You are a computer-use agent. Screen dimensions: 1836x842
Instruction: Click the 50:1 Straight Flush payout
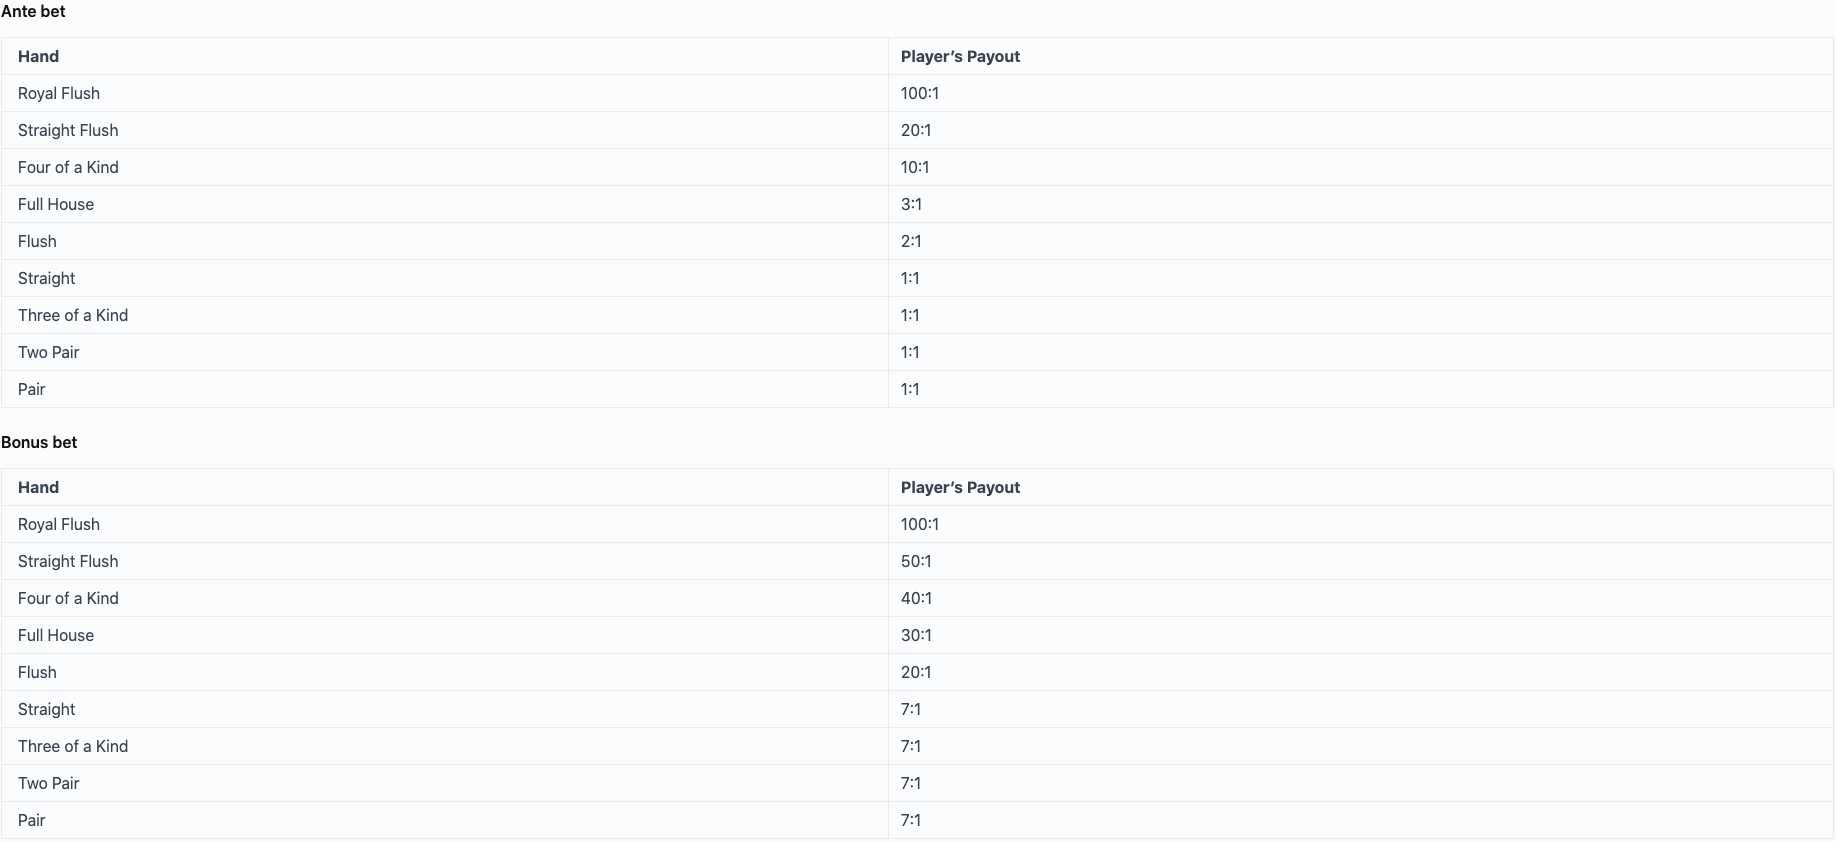click(x=916, y=561)
